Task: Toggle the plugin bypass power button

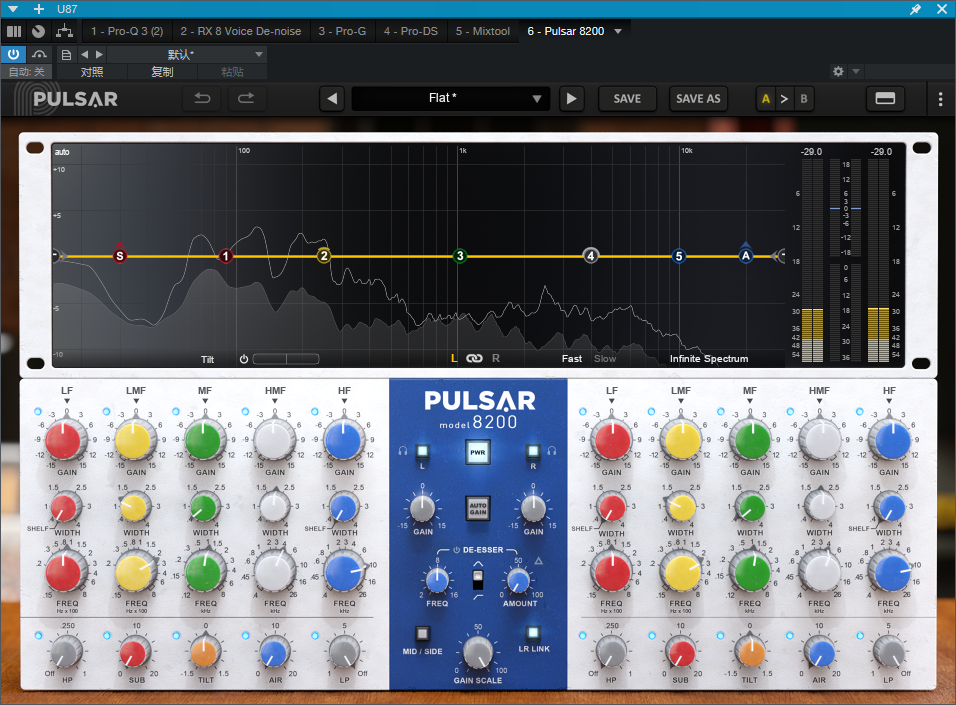Action: [13, 54]
